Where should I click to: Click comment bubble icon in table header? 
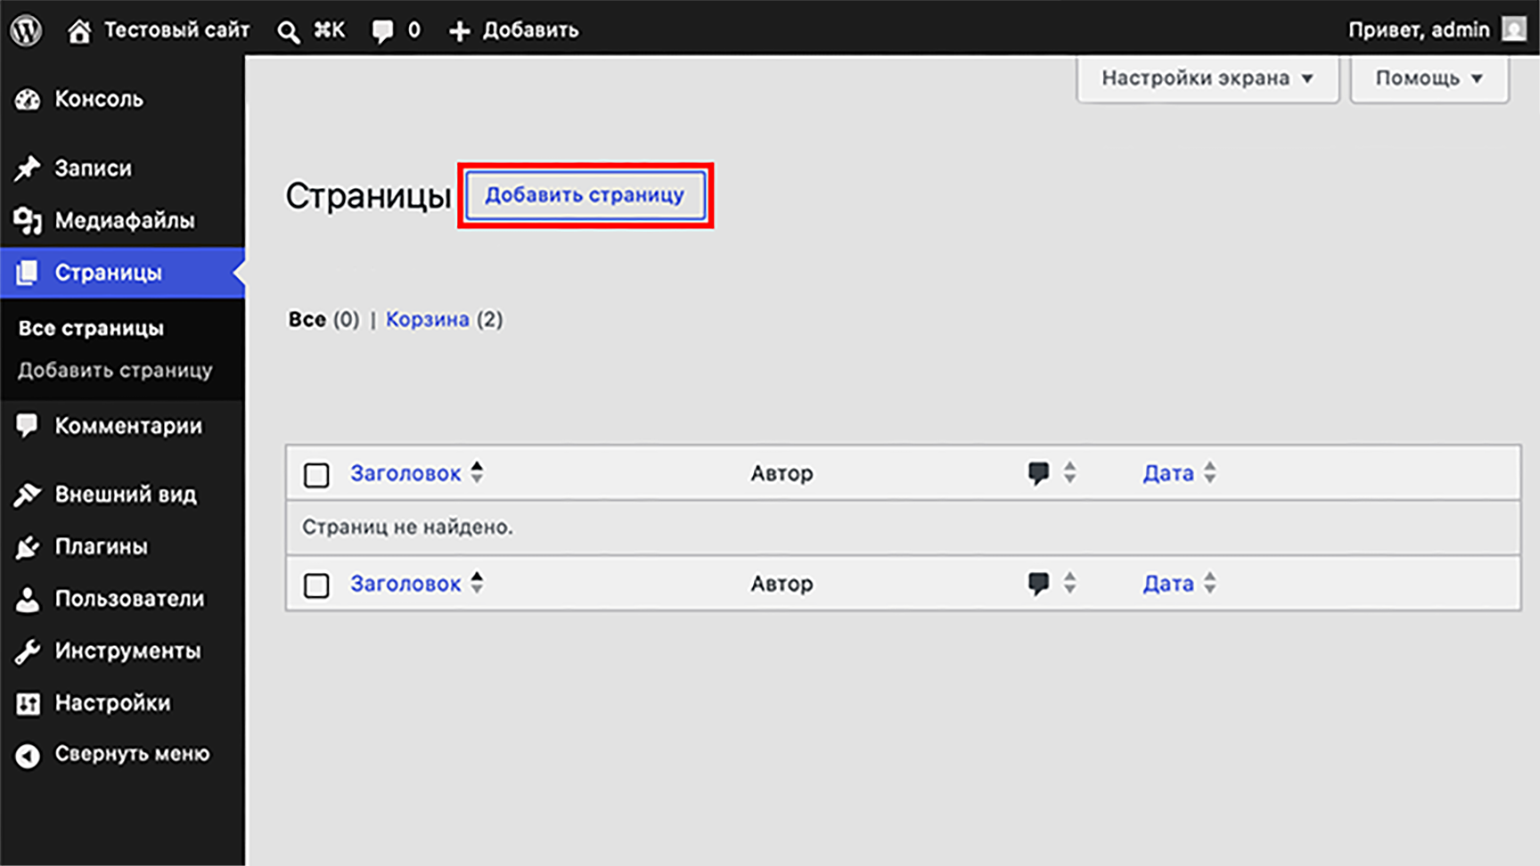(x=1038, y=473)
